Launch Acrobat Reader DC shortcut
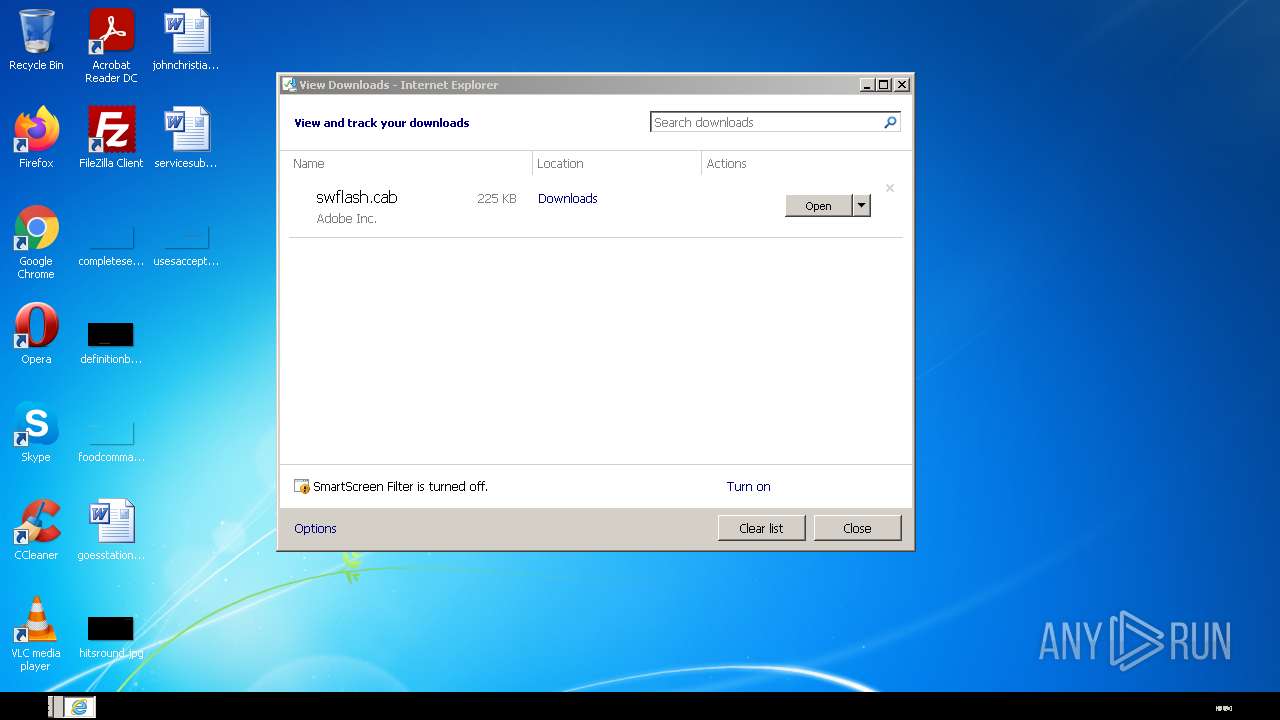This screenshot has width=1280, height=720. pos(111,46)
